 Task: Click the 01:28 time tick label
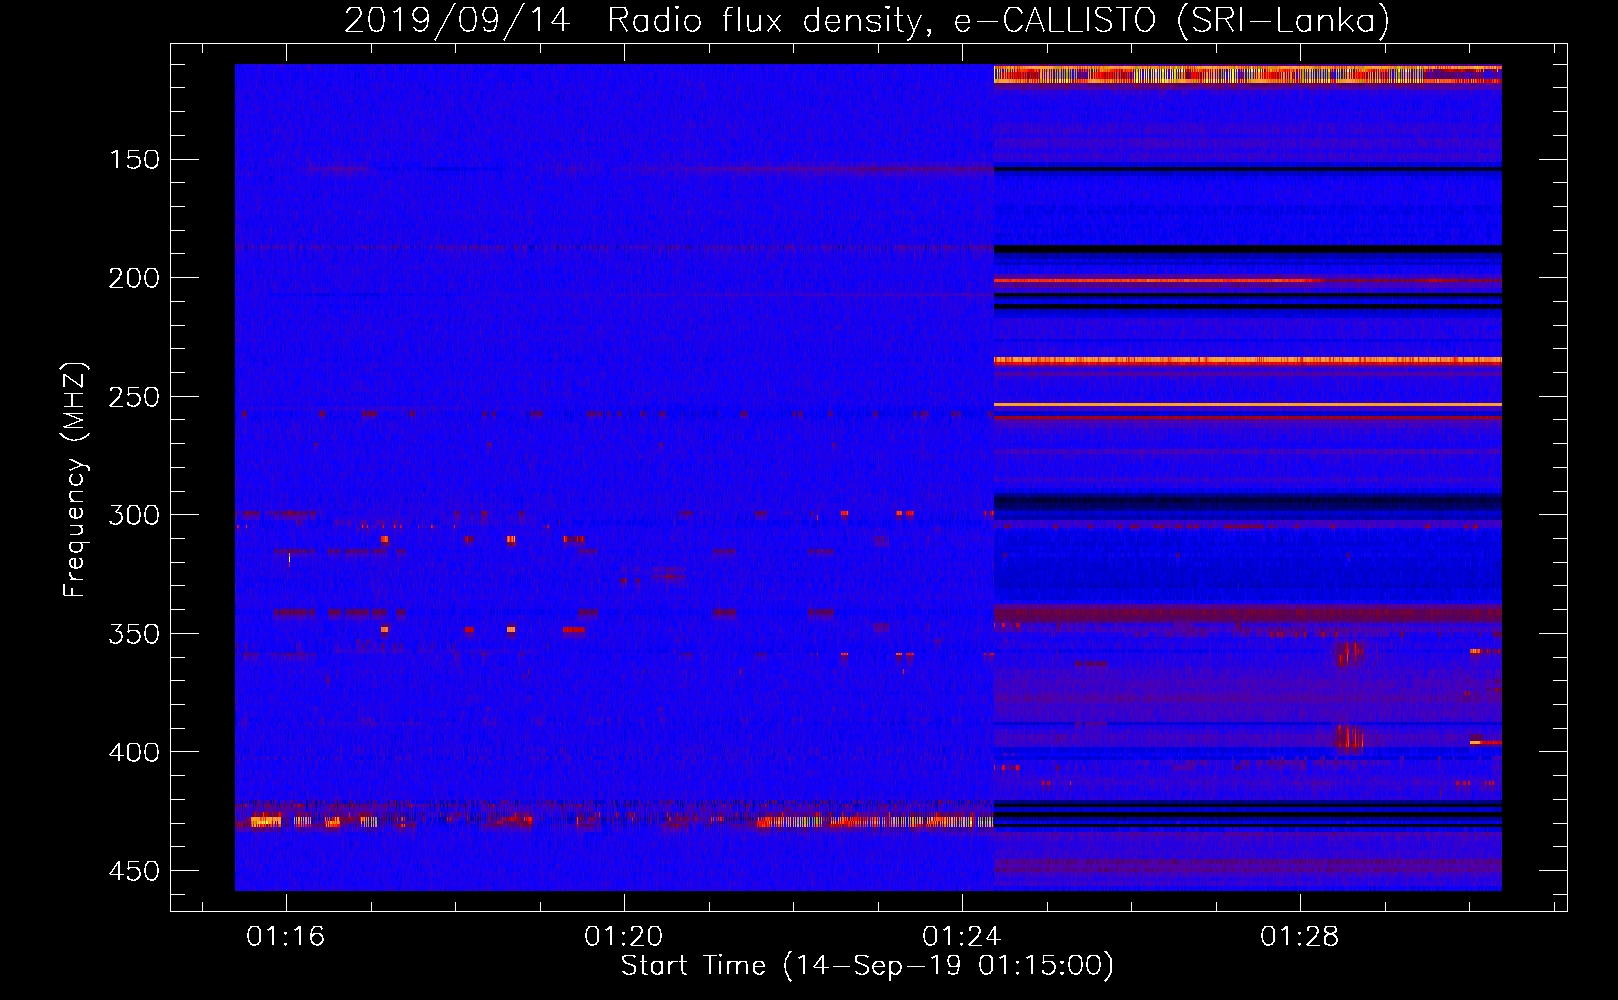[x=1300, y=937]
